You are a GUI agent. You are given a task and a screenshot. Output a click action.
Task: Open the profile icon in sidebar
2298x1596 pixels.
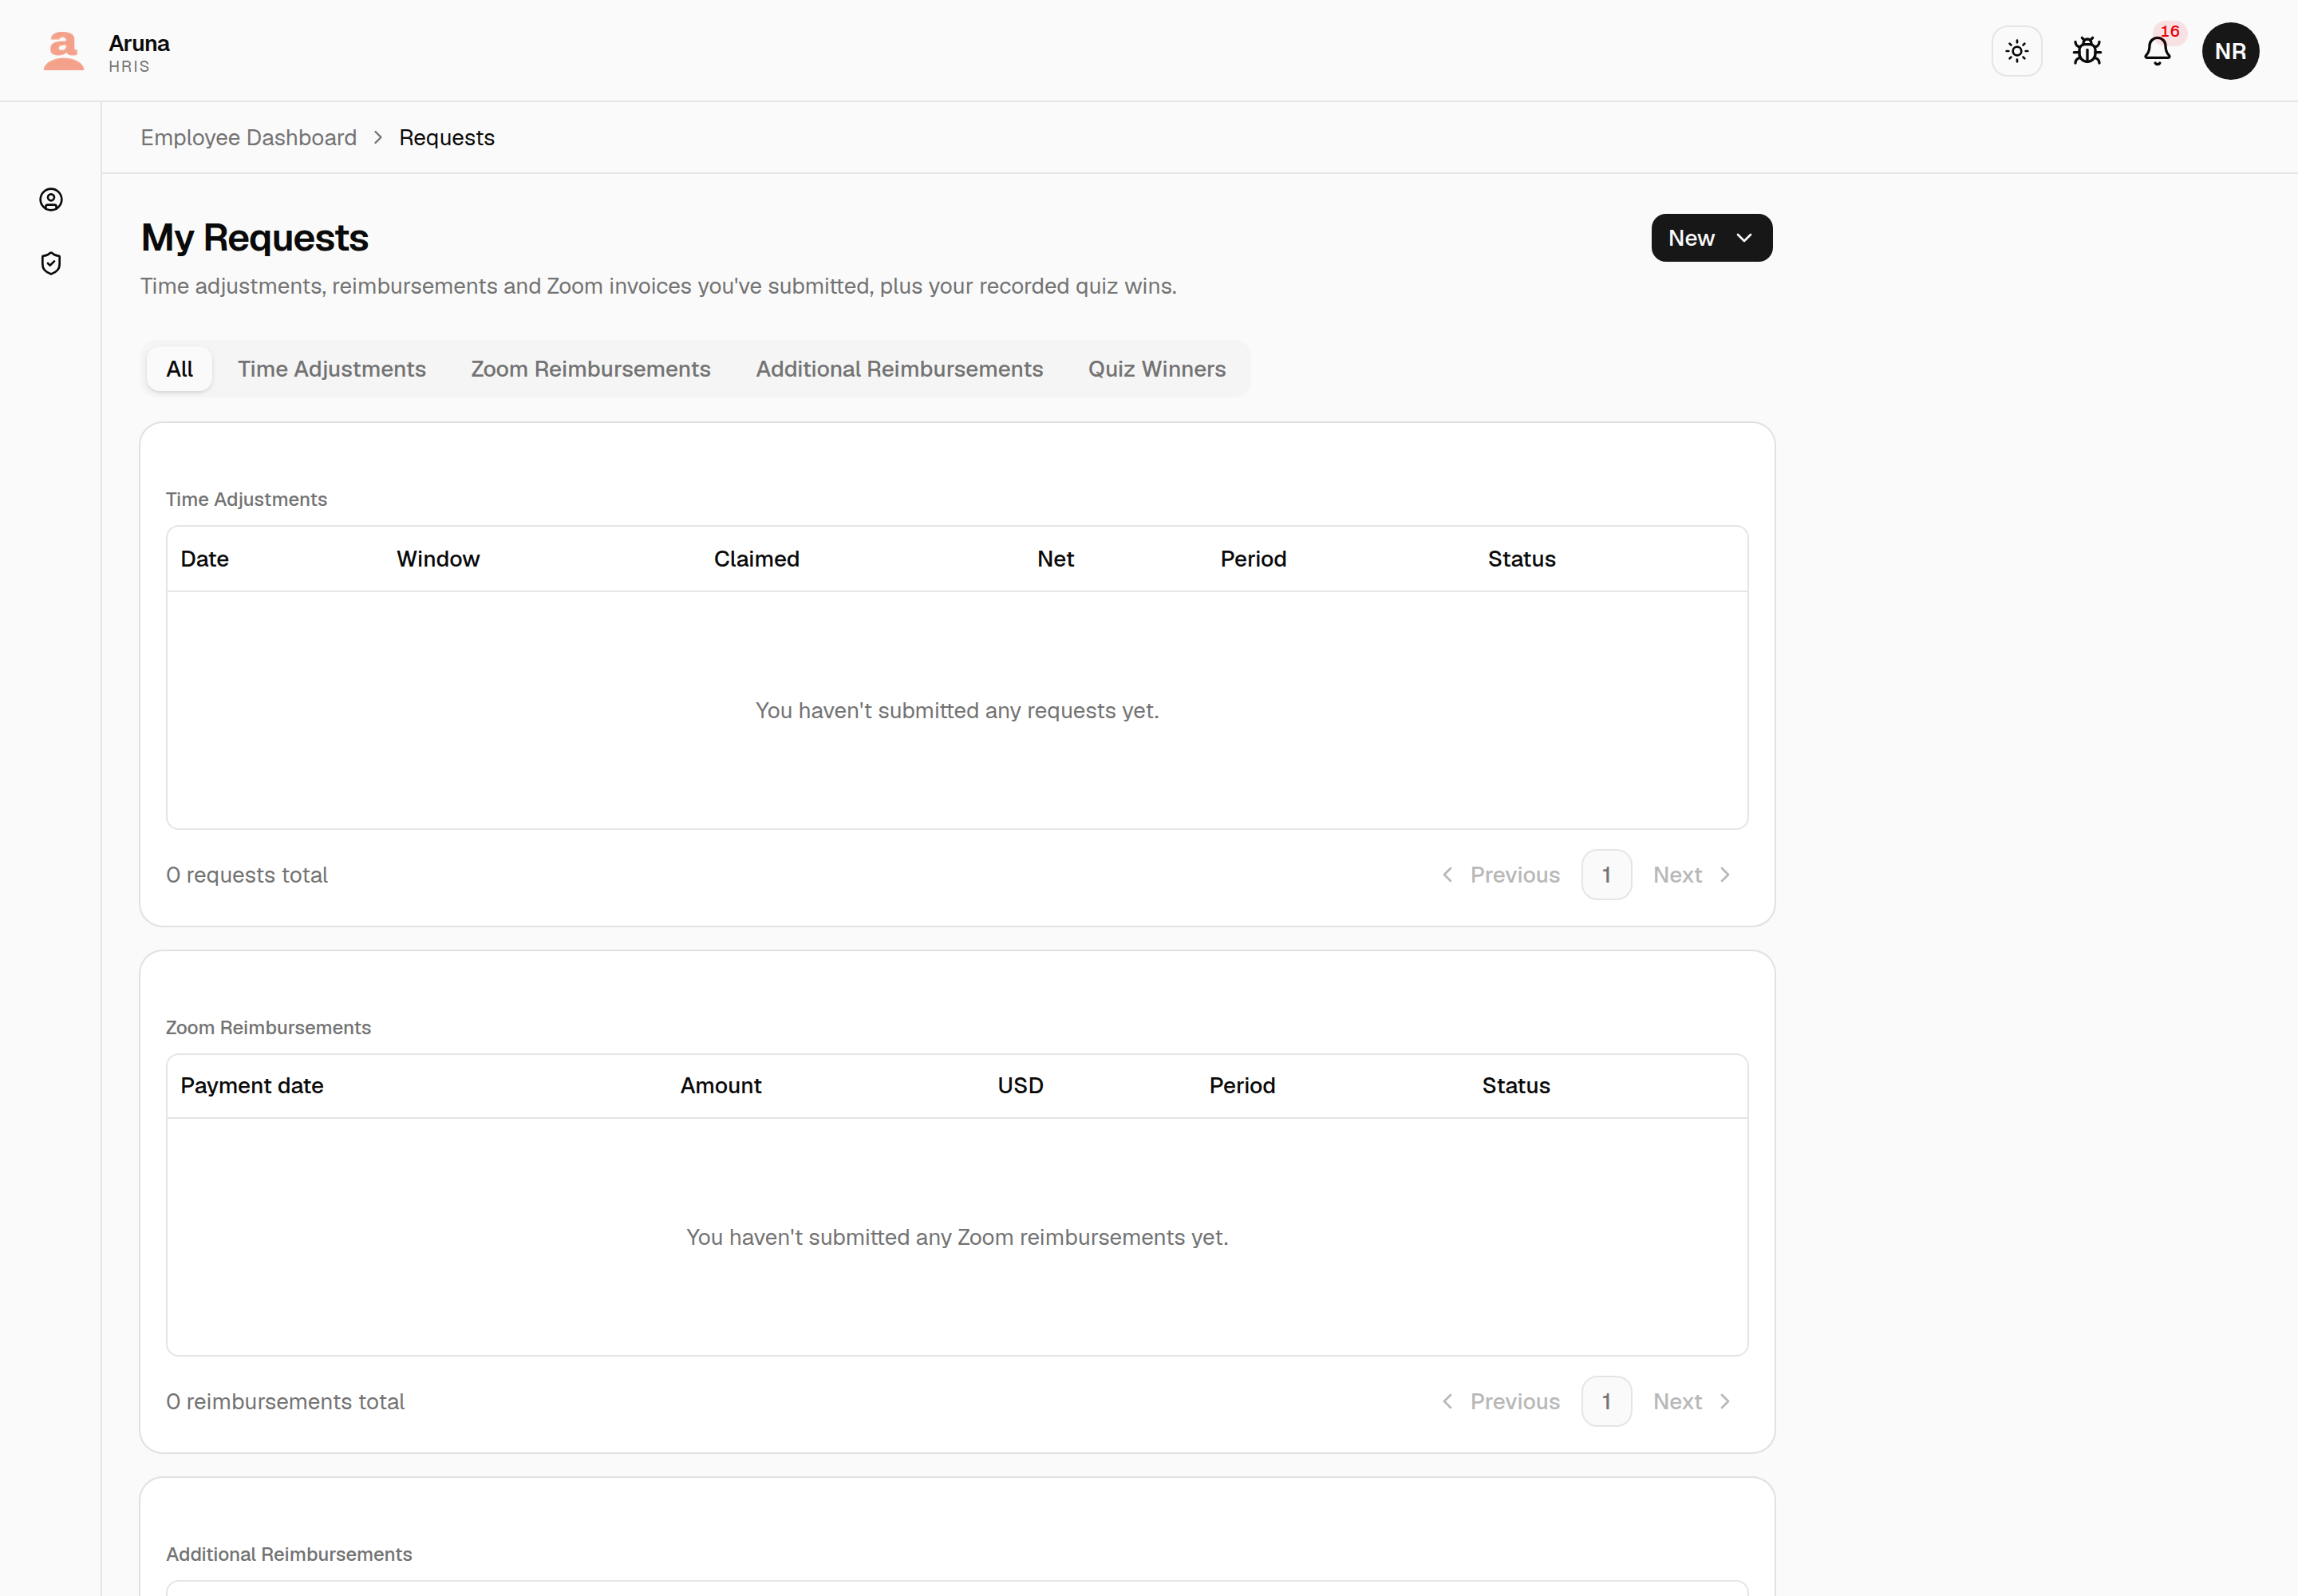click(x=51, y=200)
